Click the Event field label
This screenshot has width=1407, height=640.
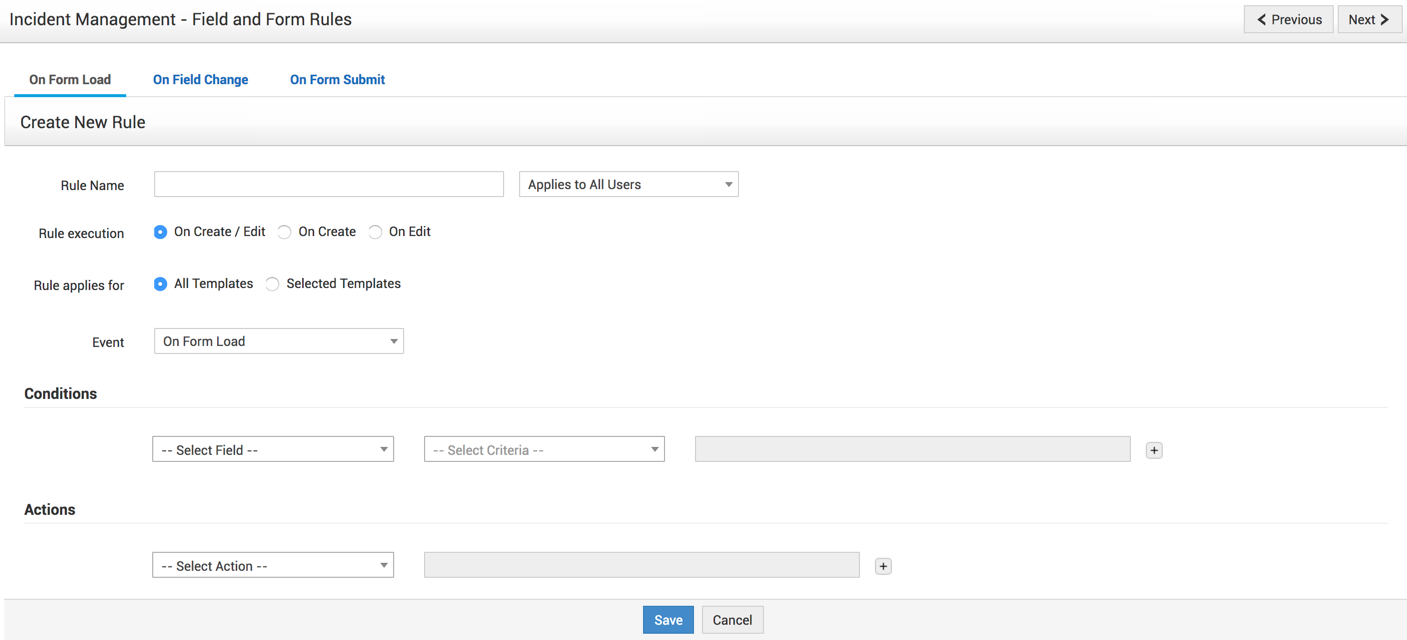coord(108,343)
